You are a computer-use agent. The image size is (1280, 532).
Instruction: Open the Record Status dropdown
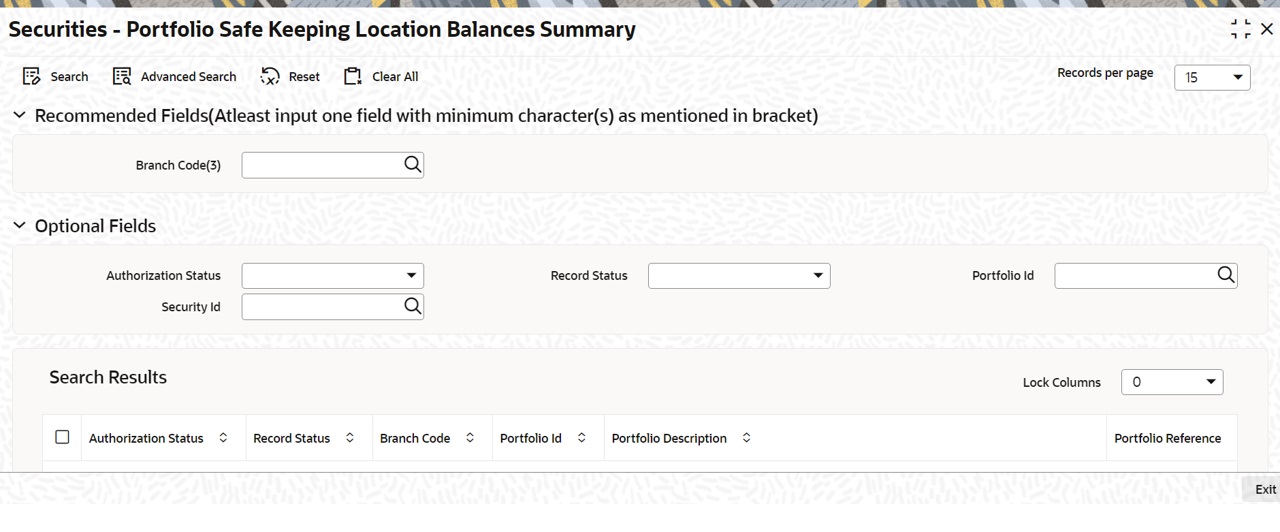point(739,275)
